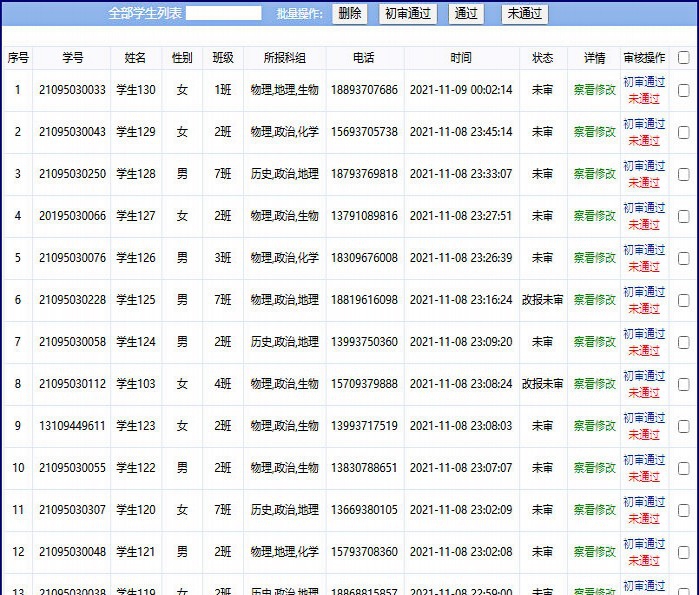Click 初审通过 link for 学生130
Viewport: 699px width, 595px height.
coord(644,82)
